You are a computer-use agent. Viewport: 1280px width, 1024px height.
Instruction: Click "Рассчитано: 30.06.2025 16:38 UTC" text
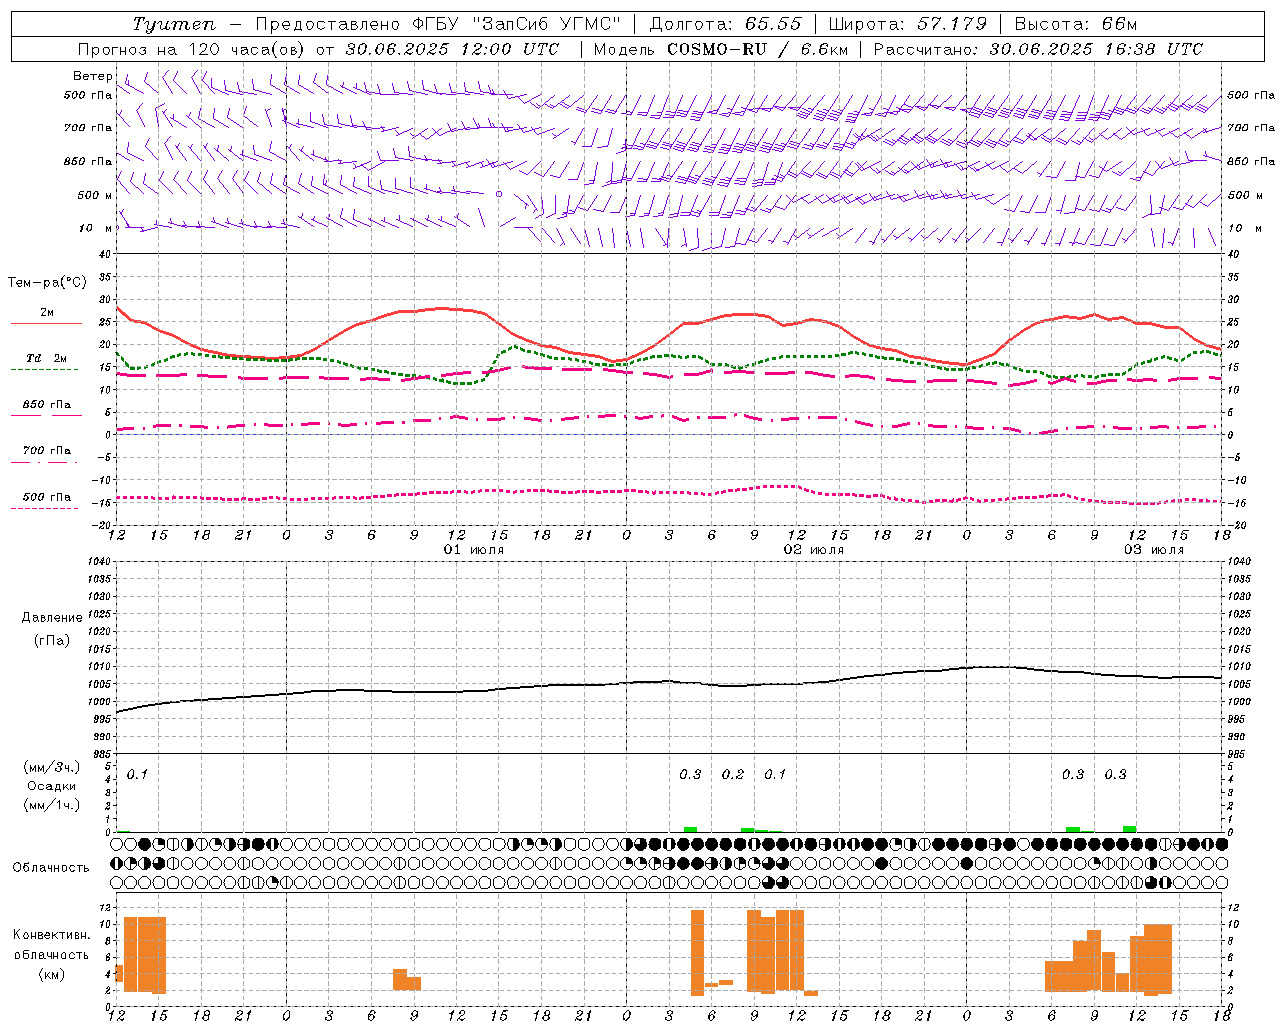point(1038,49)
